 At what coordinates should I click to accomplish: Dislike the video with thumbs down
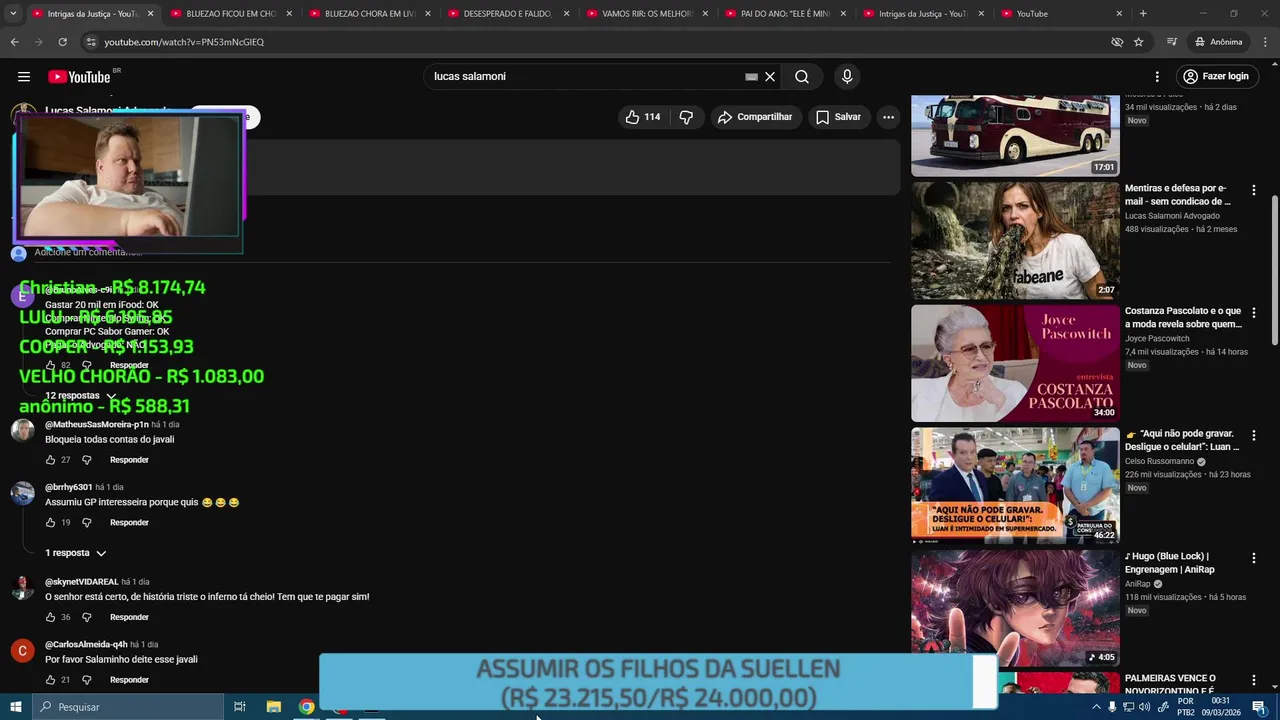[x=686, y=117]
